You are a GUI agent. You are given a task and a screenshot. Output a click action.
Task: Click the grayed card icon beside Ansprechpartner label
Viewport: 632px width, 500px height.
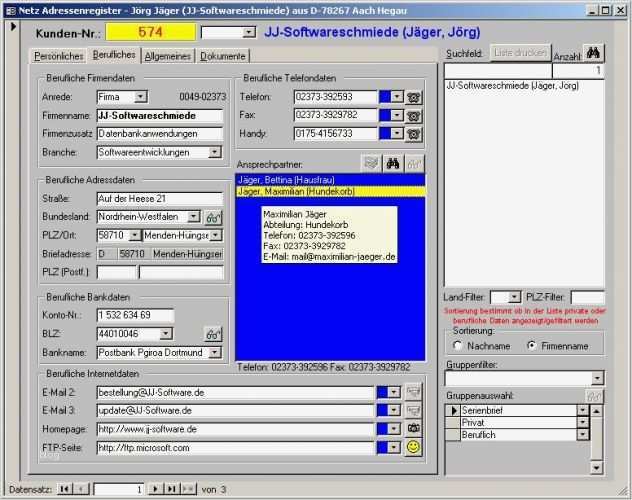tap(371, 164)
